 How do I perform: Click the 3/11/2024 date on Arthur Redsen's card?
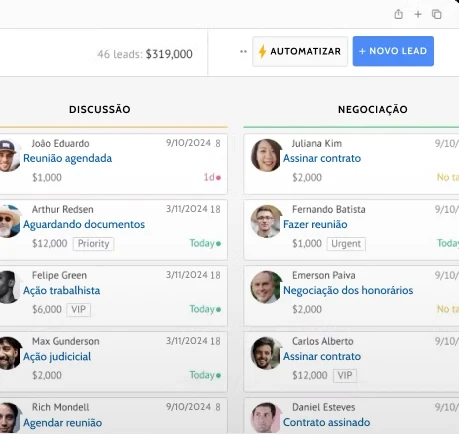(x=187, y=209)
